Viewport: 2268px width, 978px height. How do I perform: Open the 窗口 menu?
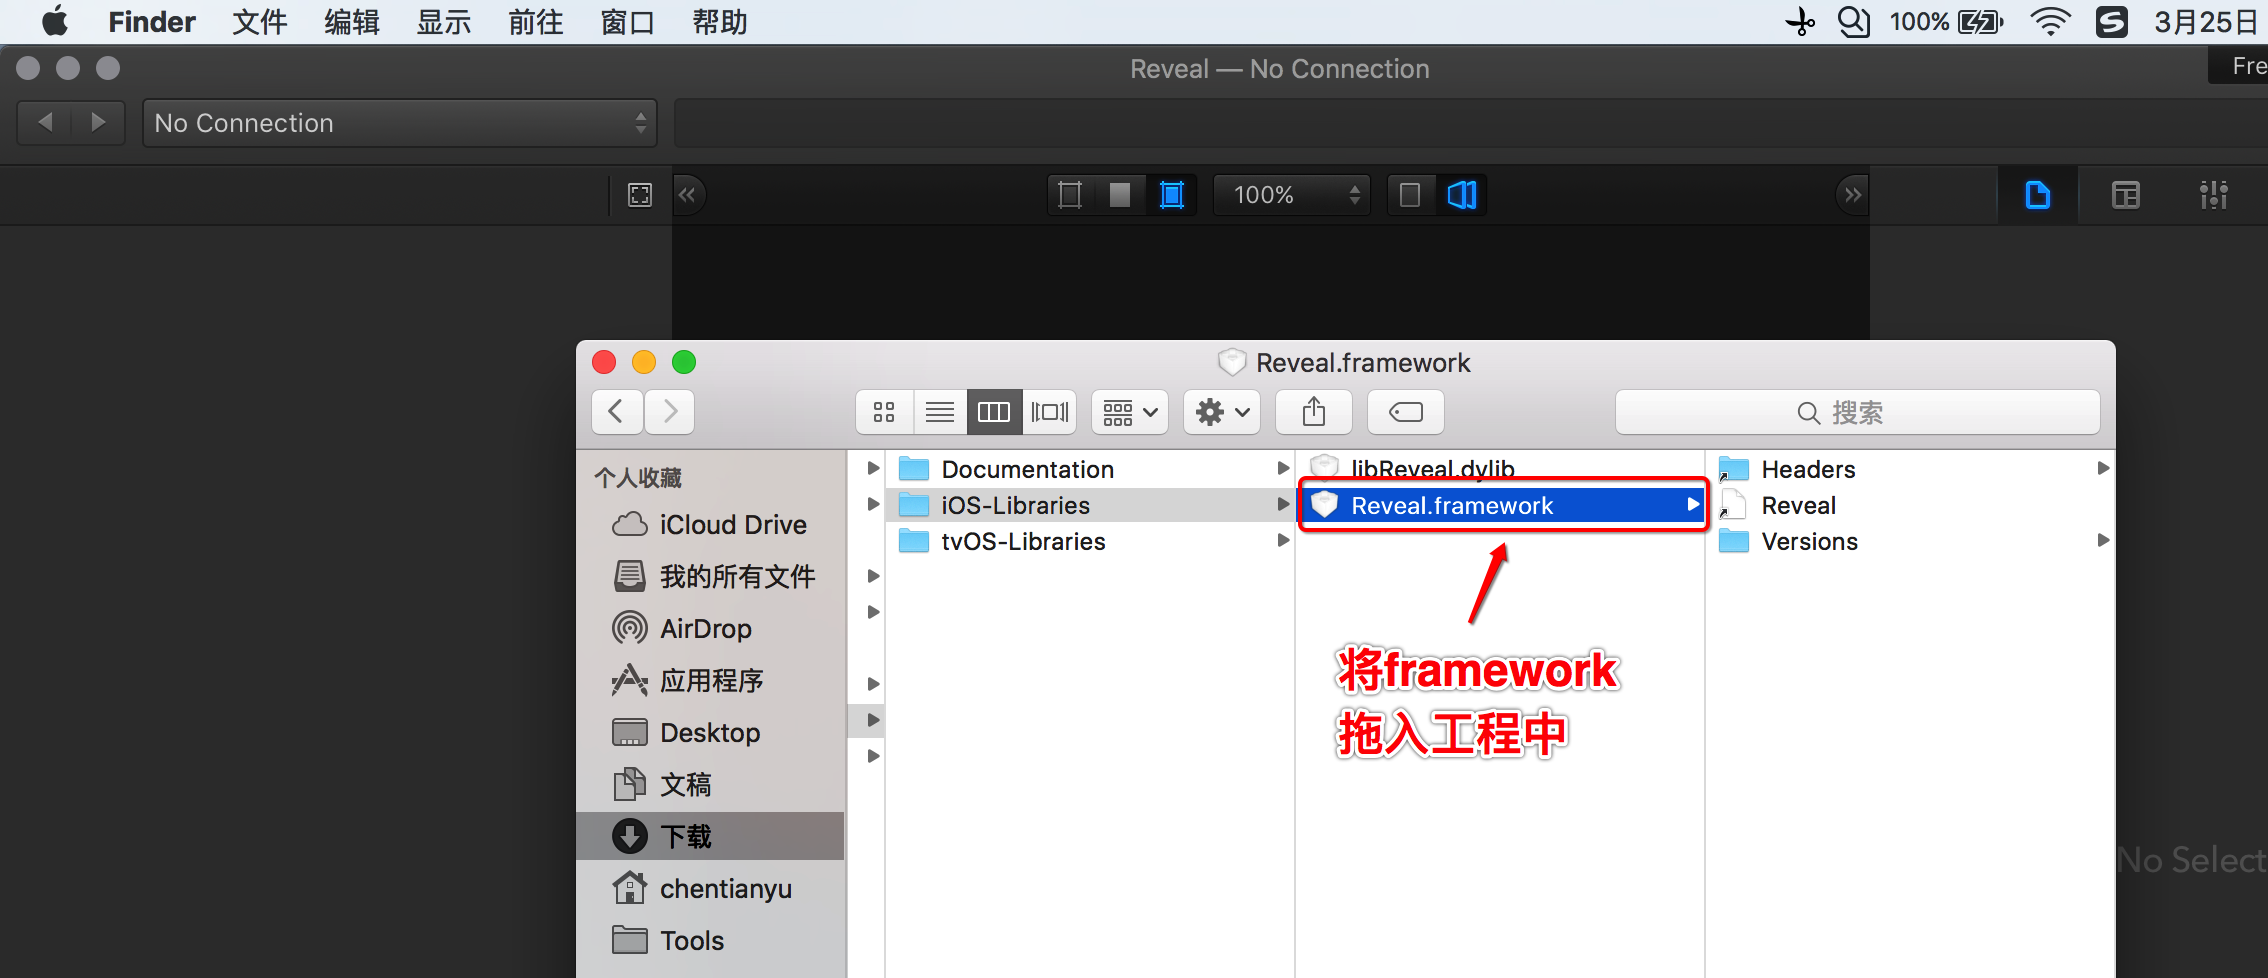(x=627, y=22)
